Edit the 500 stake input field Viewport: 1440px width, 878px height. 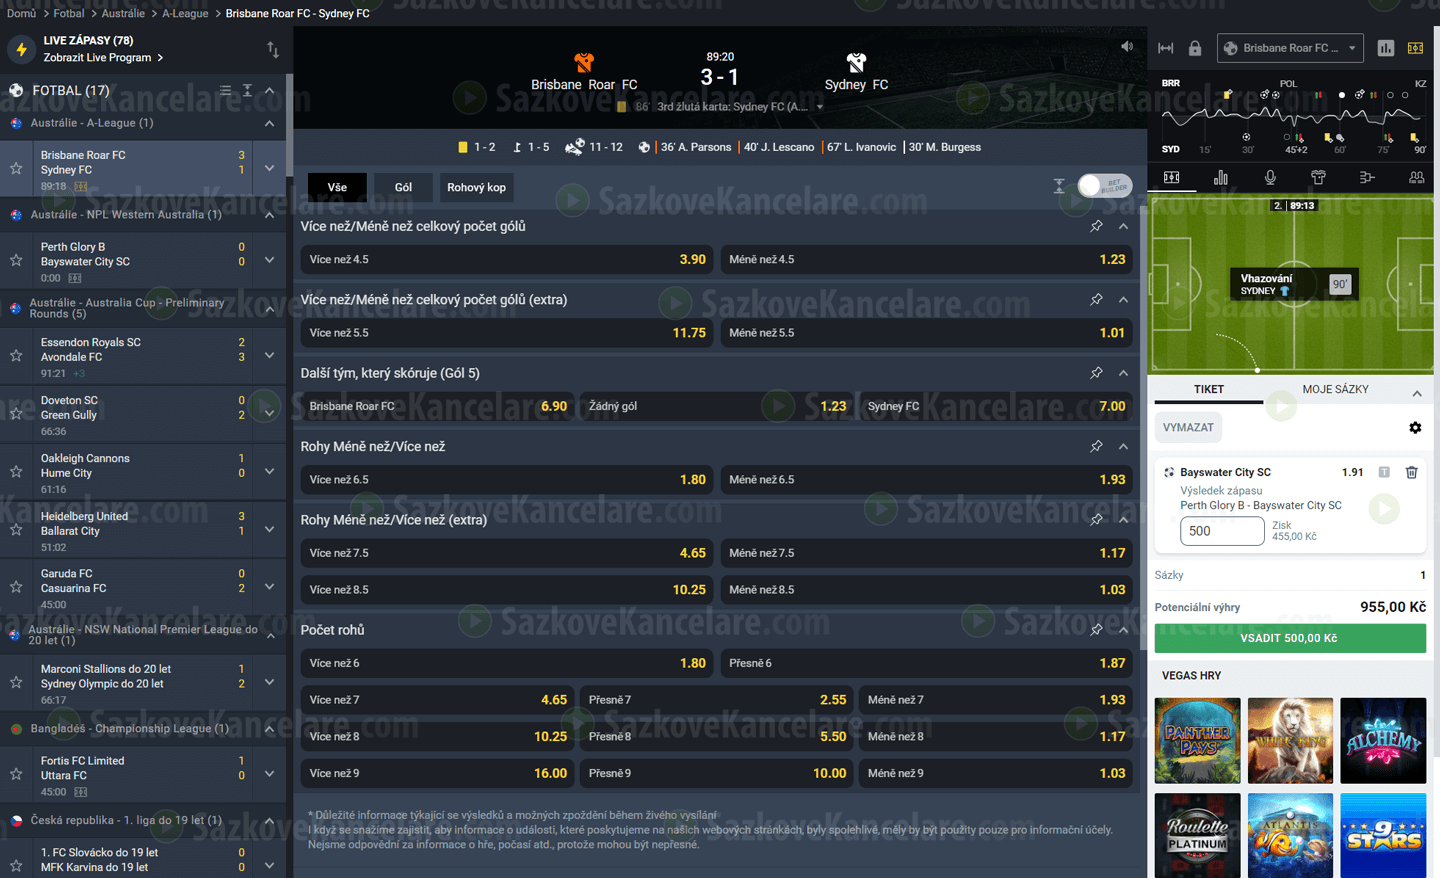(1222, 531)
